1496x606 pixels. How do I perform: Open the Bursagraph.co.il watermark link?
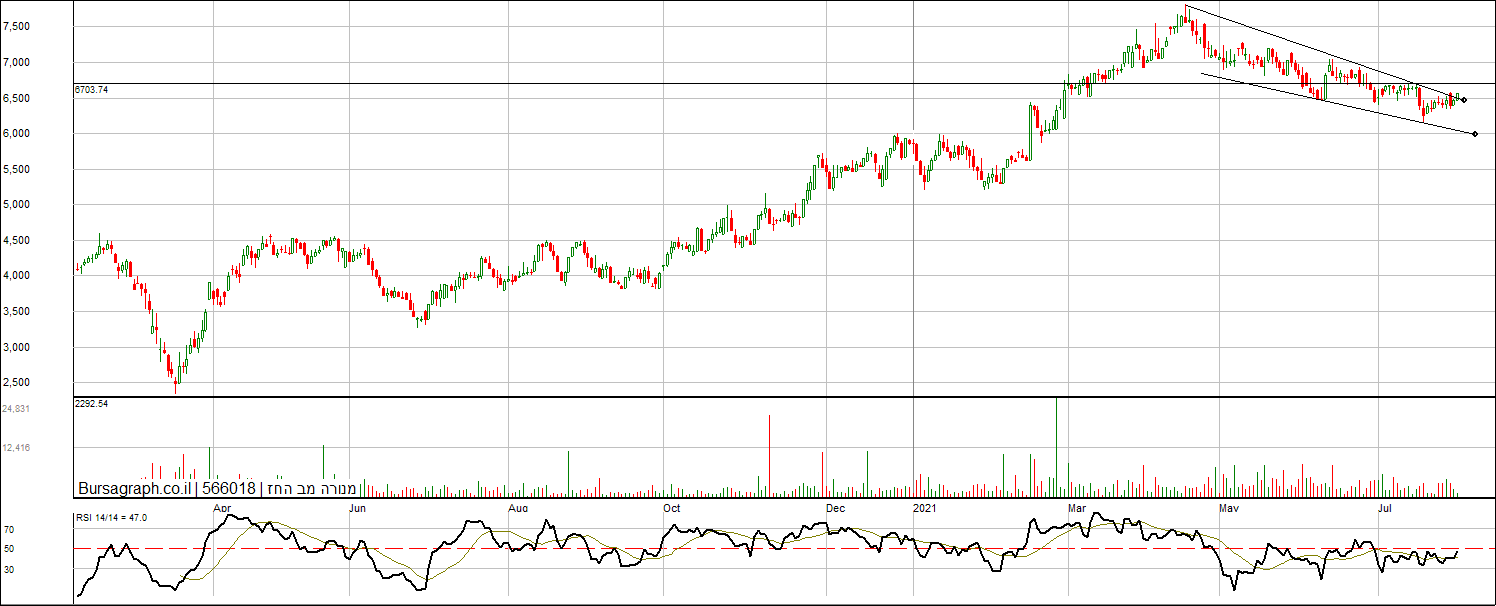coord(135,488)
